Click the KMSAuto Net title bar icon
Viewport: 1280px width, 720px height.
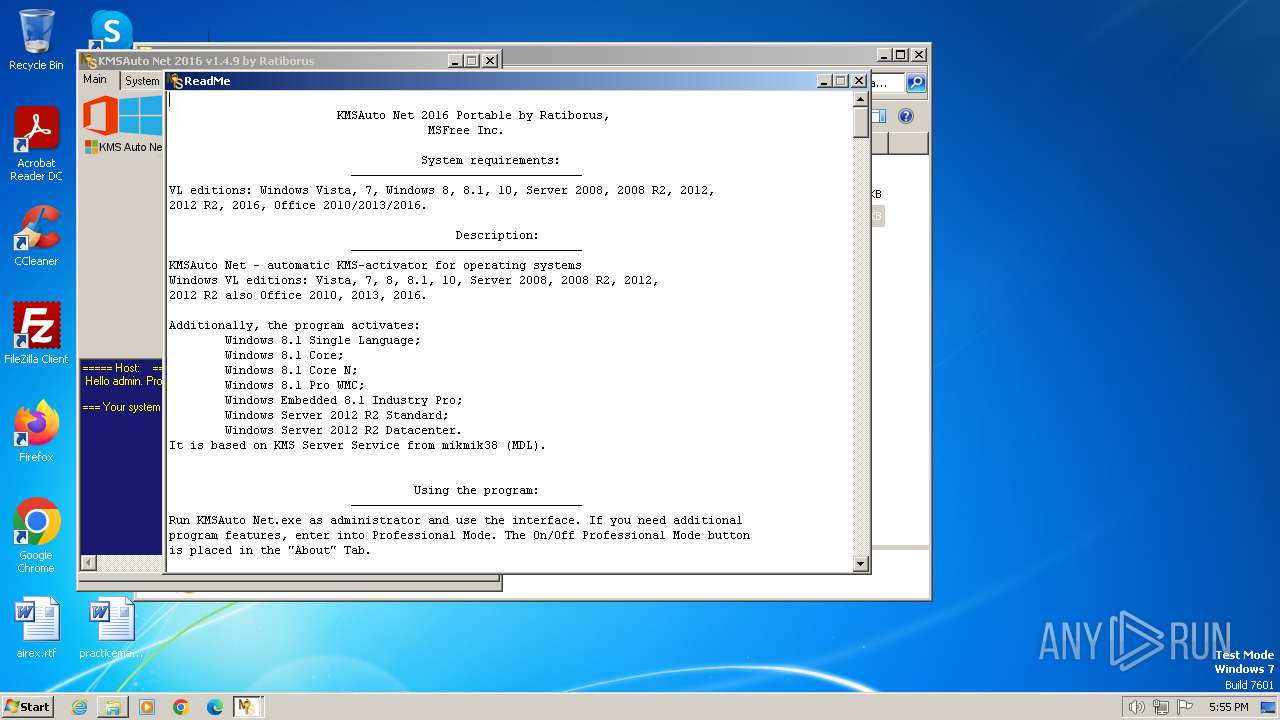[90, 61]
